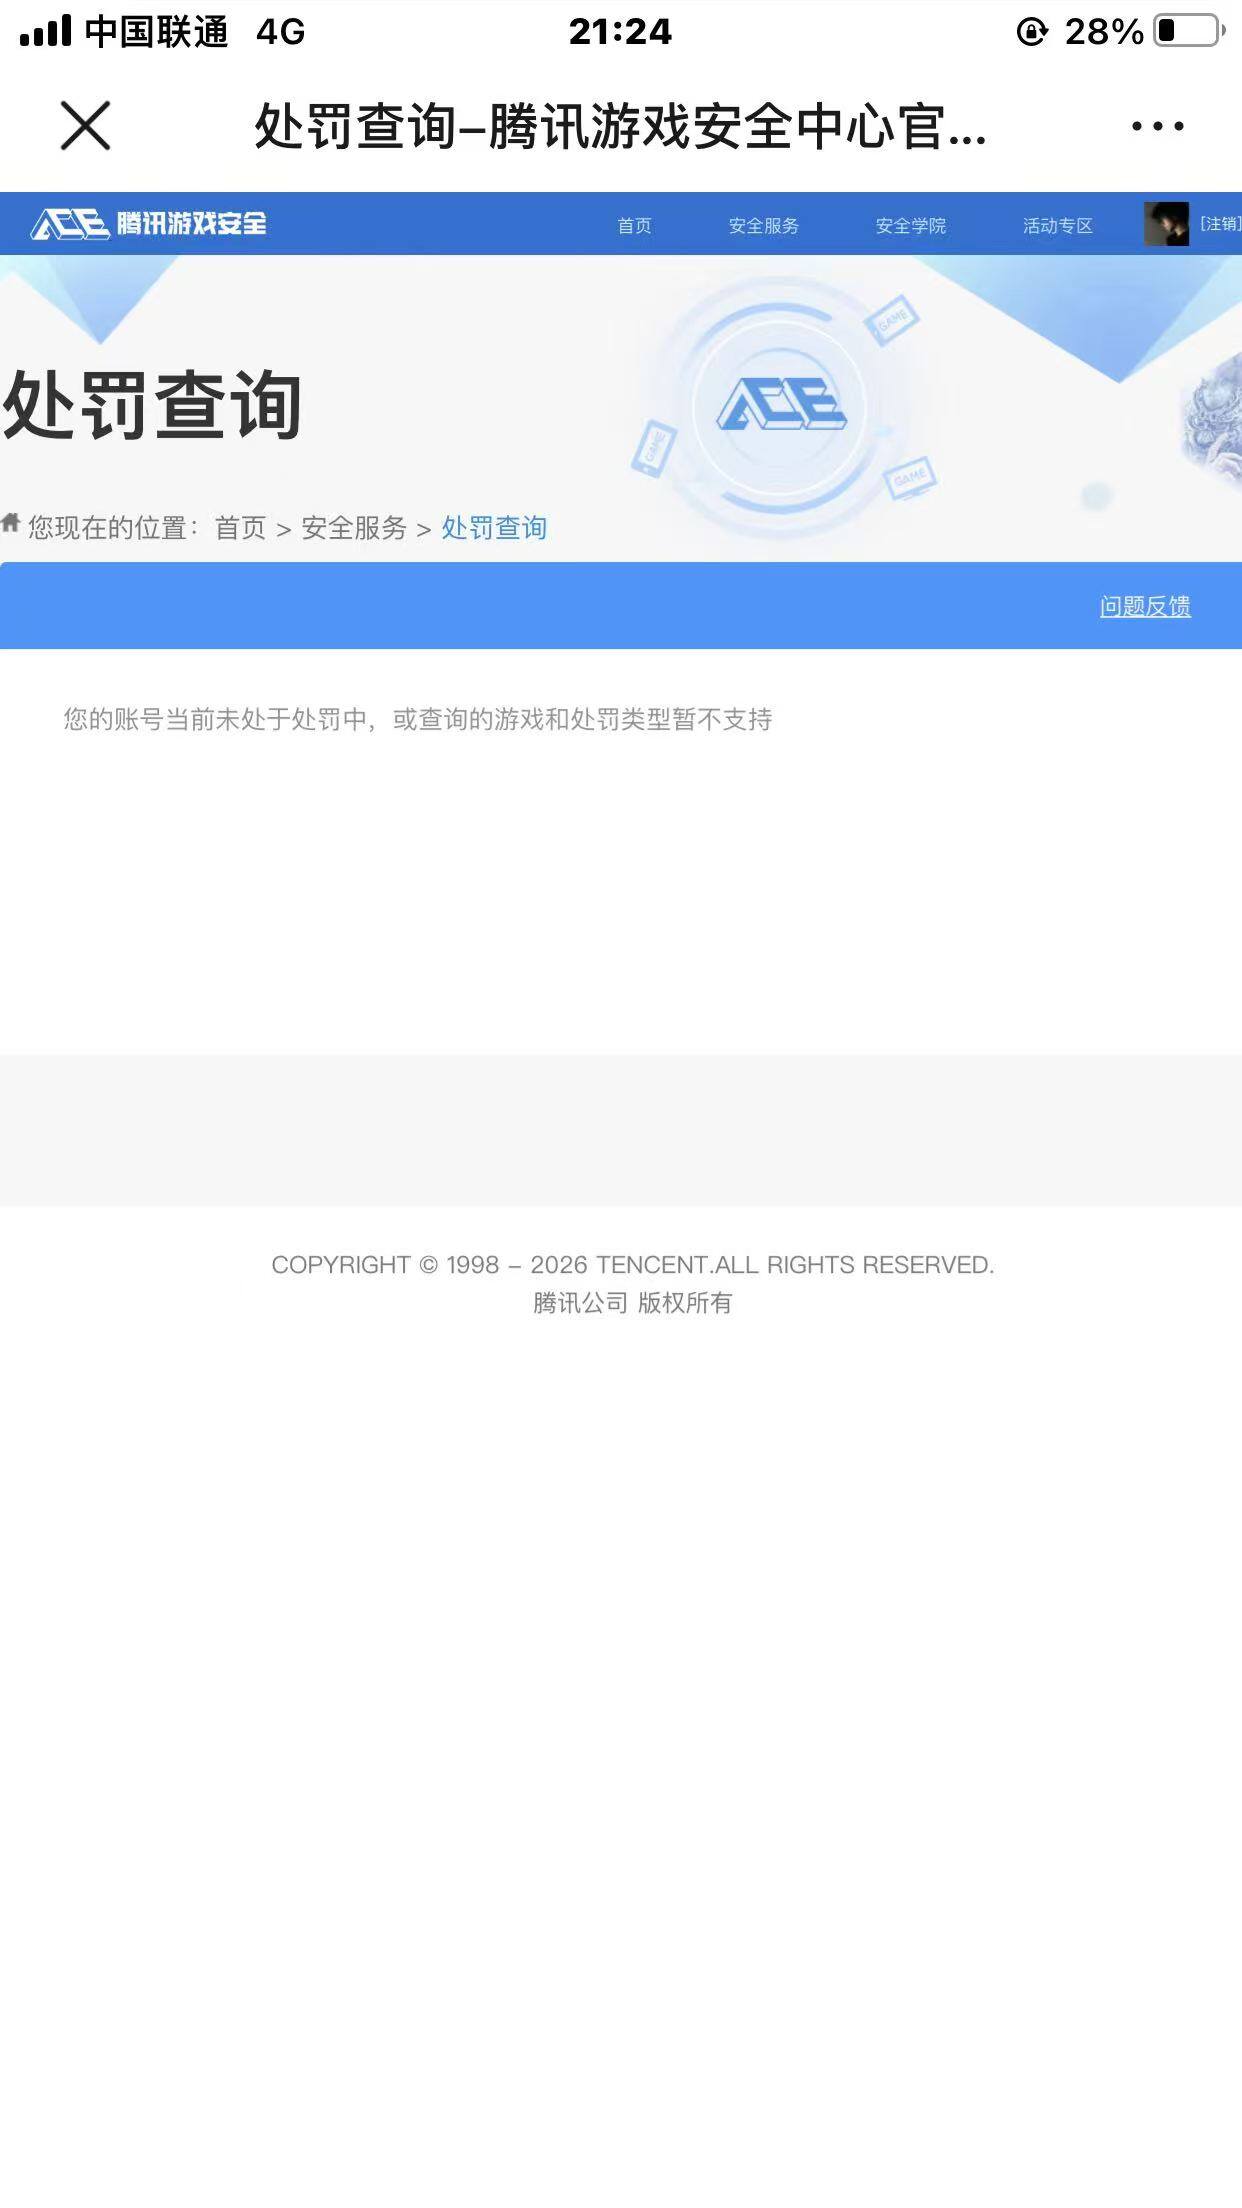This screenshot has height=2208, width=1242.
Task: Click the home icon beside 您现在的位置
Action: [11, 522]
